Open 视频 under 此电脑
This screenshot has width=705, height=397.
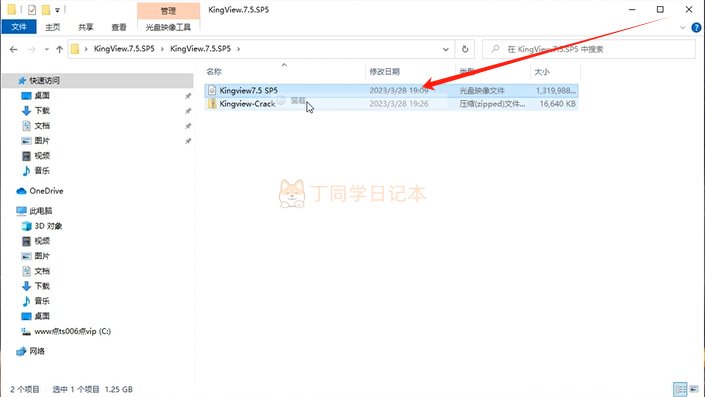point(42,241)
